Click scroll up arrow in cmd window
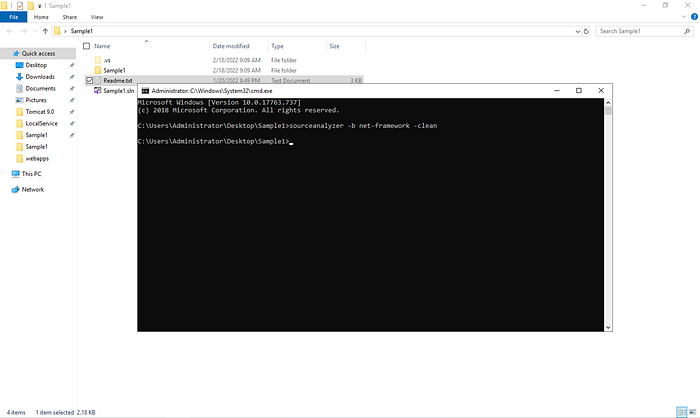Image resolution: width=700 pixels, height=418 pixels. tap(608, 103)
